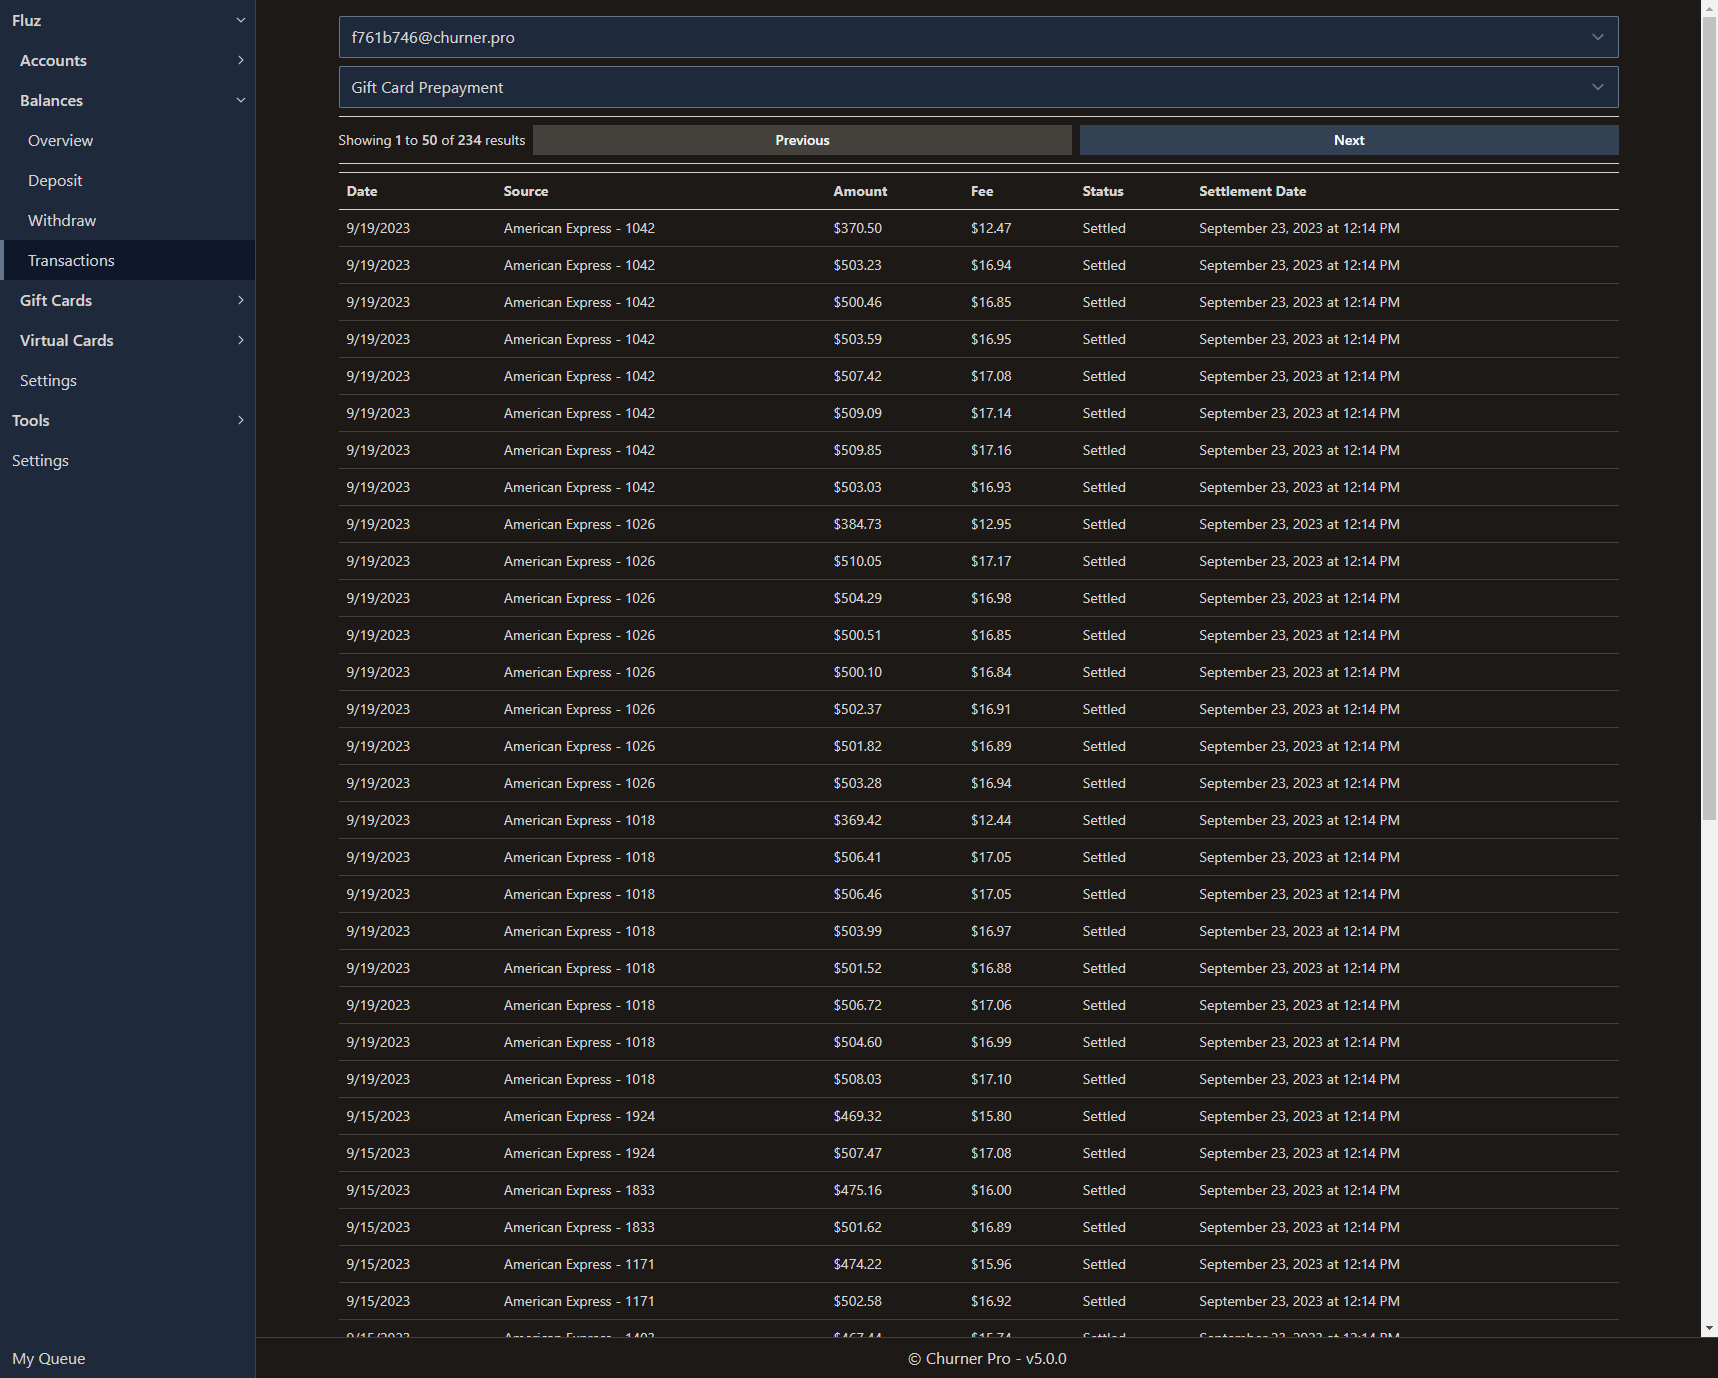Screen dimensions: 1718x1378
Task: Click the Next page button
Action: point(1348,140)
